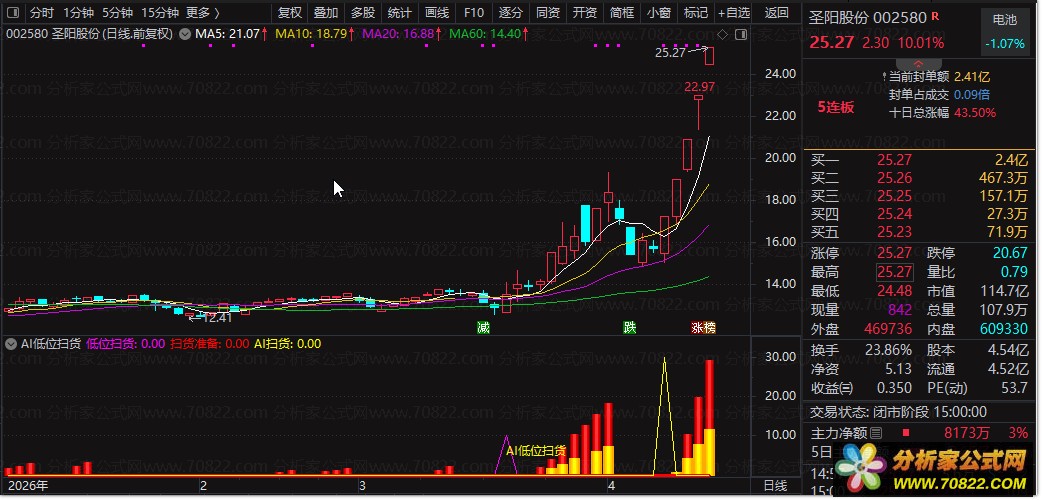Click the 减 signal marker on chart

tap(483, 327)
